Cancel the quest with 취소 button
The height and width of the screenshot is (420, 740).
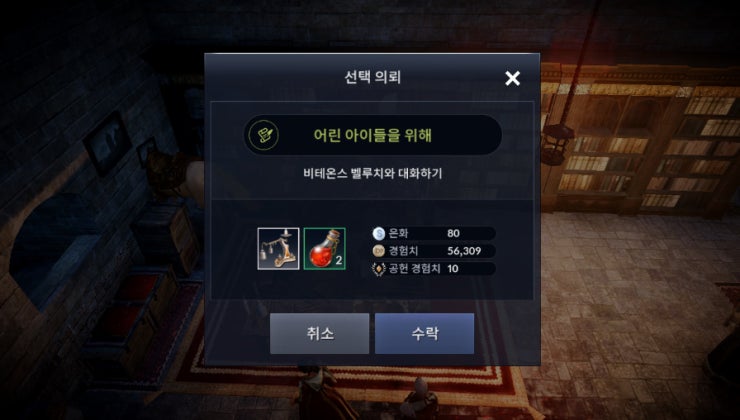(320, 334)
